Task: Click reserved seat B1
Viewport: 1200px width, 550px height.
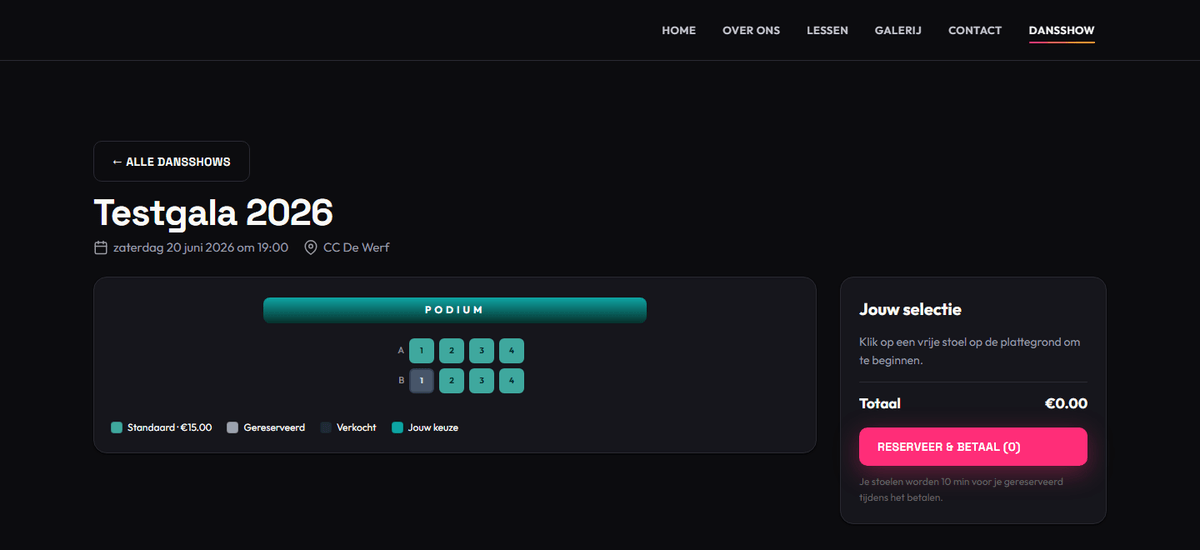Action: pos(422,381)
